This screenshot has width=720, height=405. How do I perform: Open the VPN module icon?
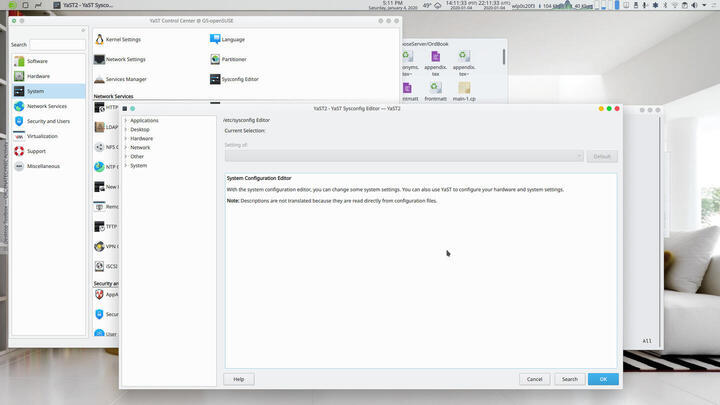99,246
